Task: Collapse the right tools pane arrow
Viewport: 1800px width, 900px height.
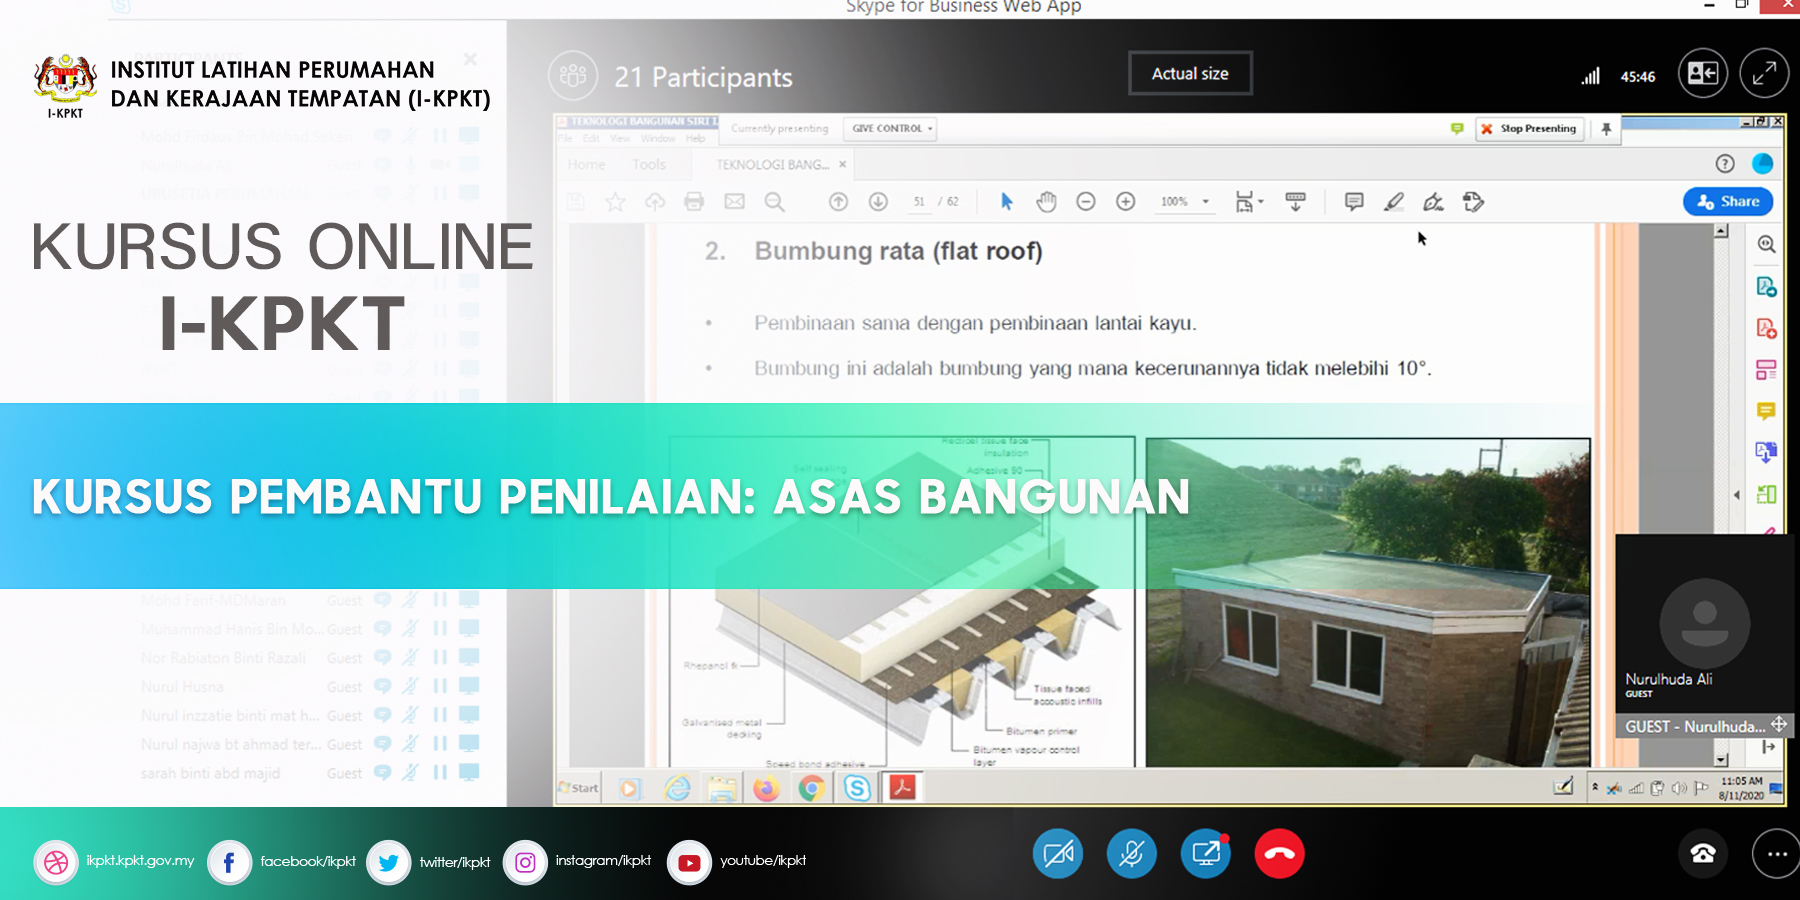Action: [1737, 495]
